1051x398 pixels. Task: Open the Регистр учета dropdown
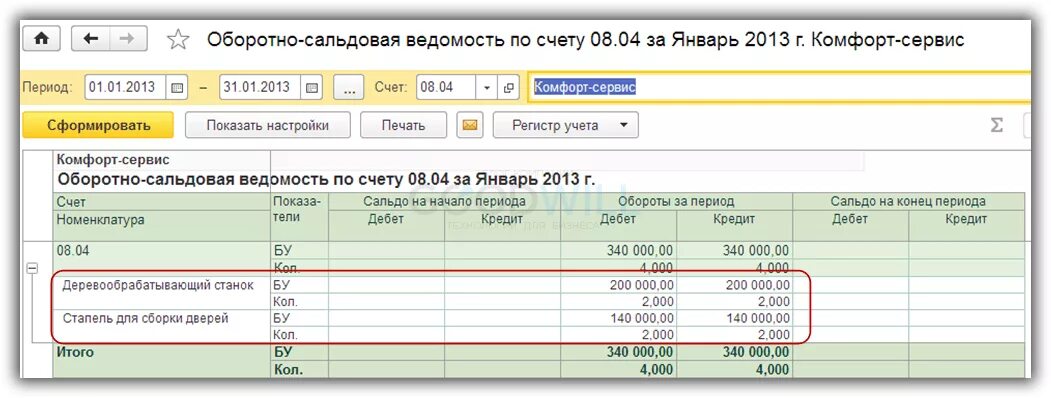[565, 125]
